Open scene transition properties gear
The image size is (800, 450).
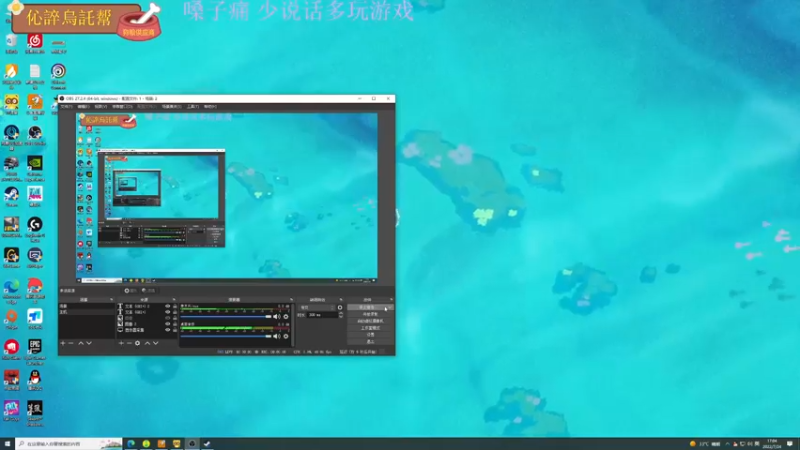tap(340, 308)
